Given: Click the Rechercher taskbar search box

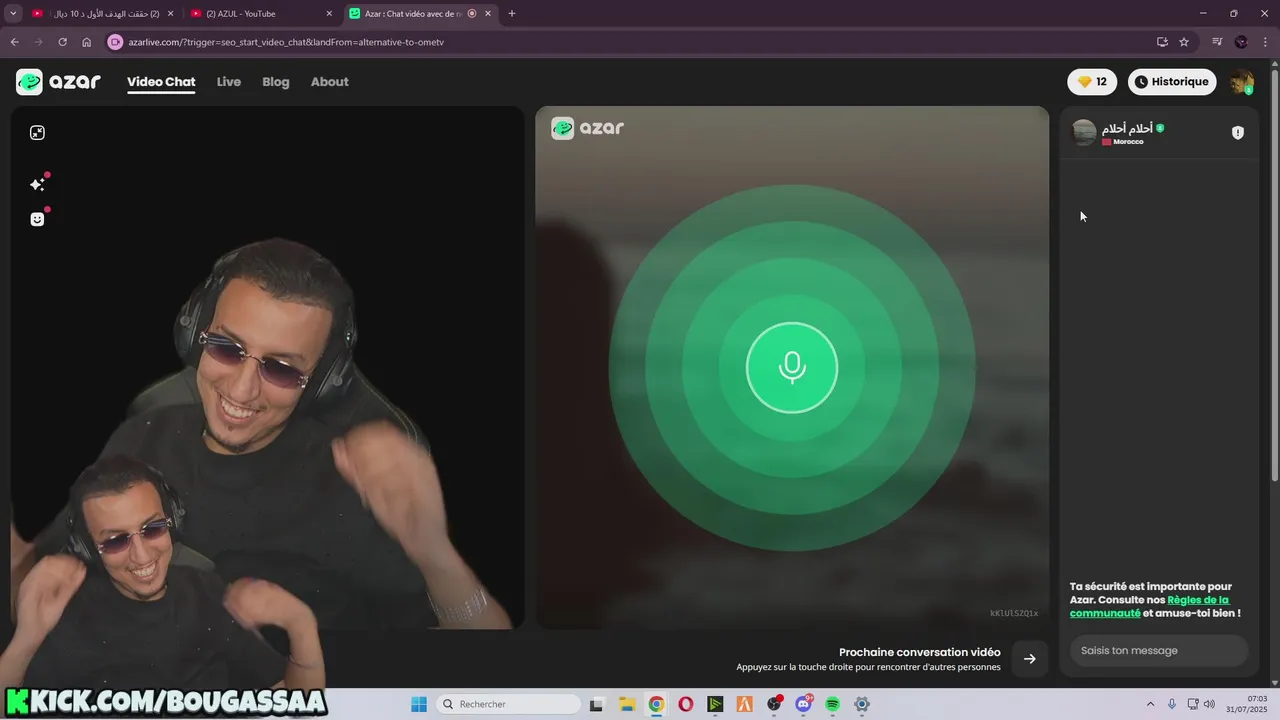Looking at the screenshot, I should [x=509, y=704].
